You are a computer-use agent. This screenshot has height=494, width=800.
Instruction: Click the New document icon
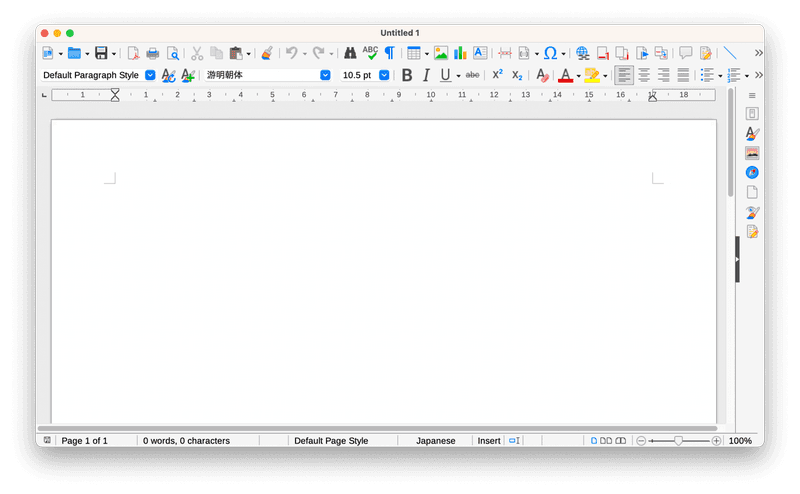pyautogui.click(x=48, y=53)
